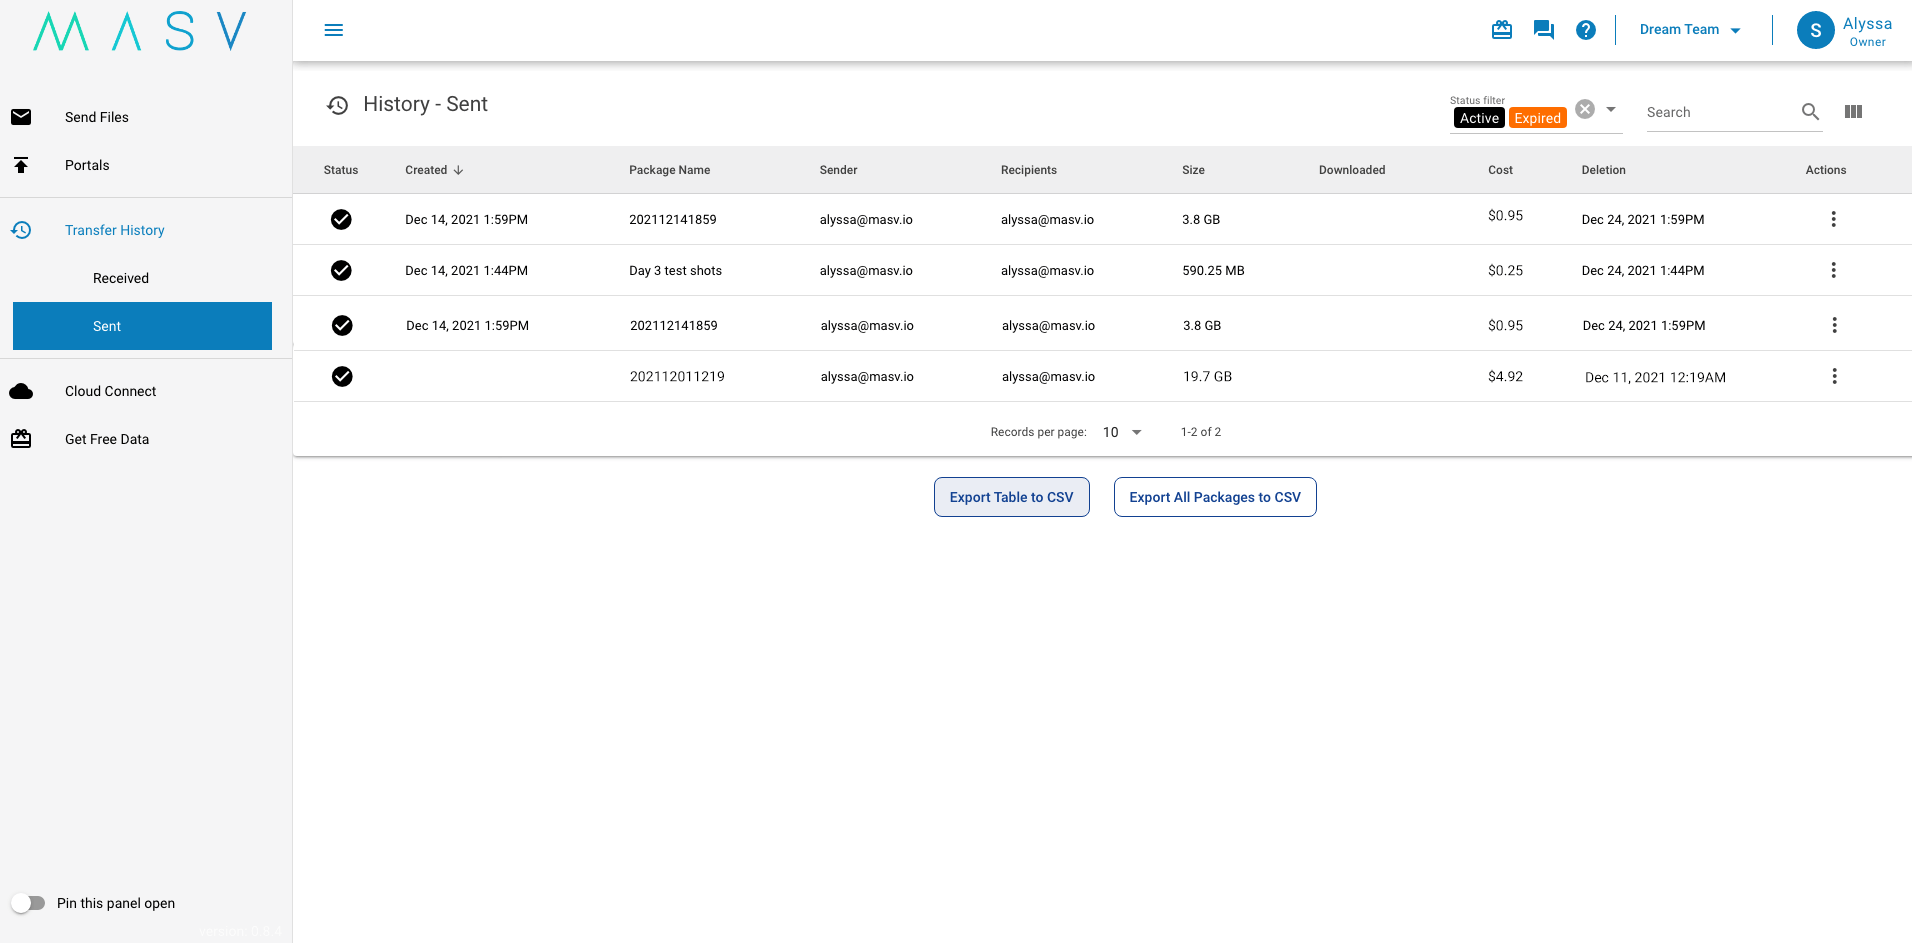This screenshot has width=1912, height=943.
Task: Click the Active status filter chip
Action: pos(1479,118)
